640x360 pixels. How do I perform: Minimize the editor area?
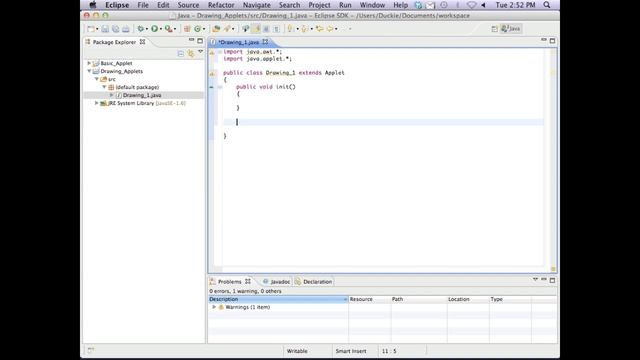click(x=544, y=40)
